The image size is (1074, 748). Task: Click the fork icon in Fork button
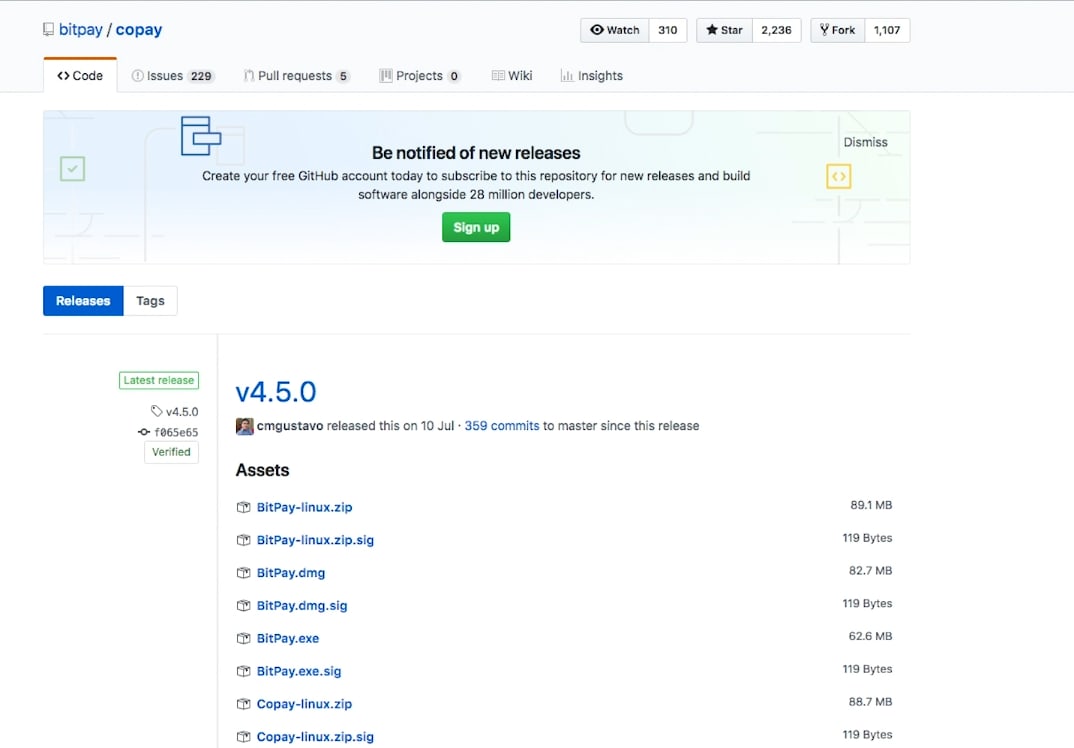click(824, 30)
